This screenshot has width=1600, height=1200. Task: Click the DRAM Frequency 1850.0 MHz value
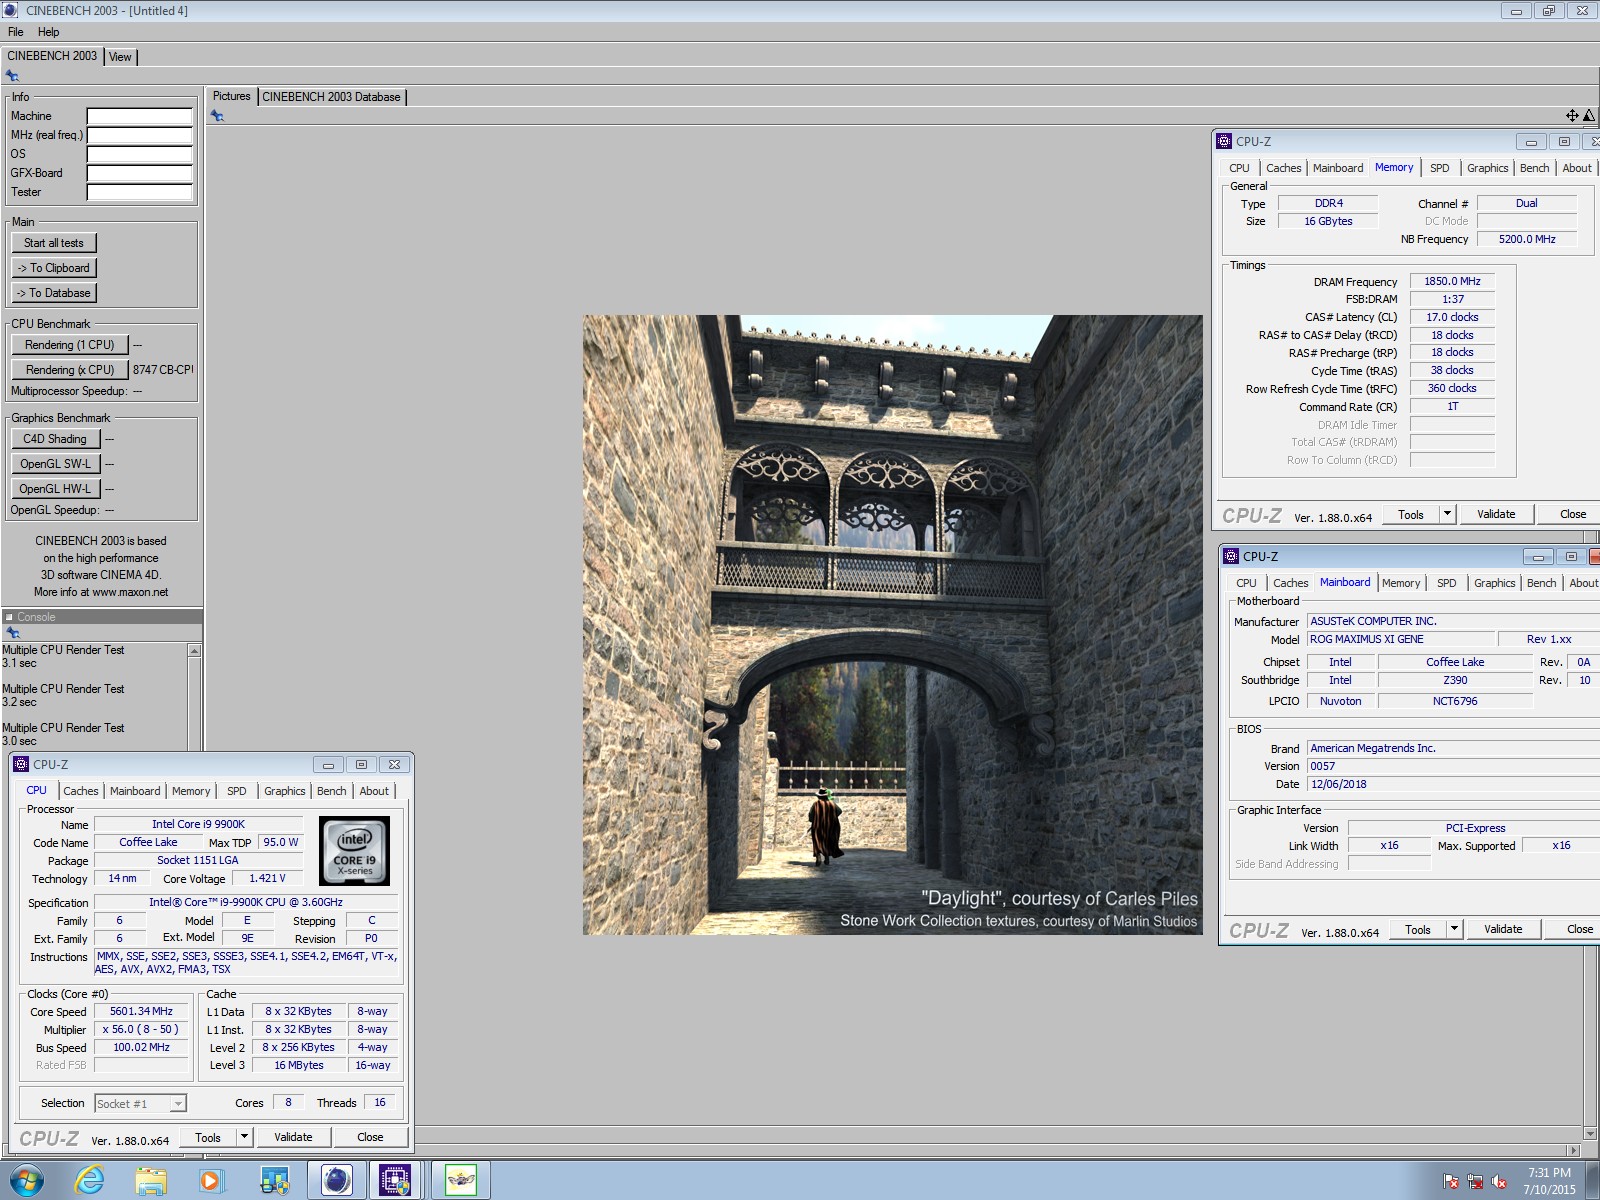click(x=1452, y=282)
